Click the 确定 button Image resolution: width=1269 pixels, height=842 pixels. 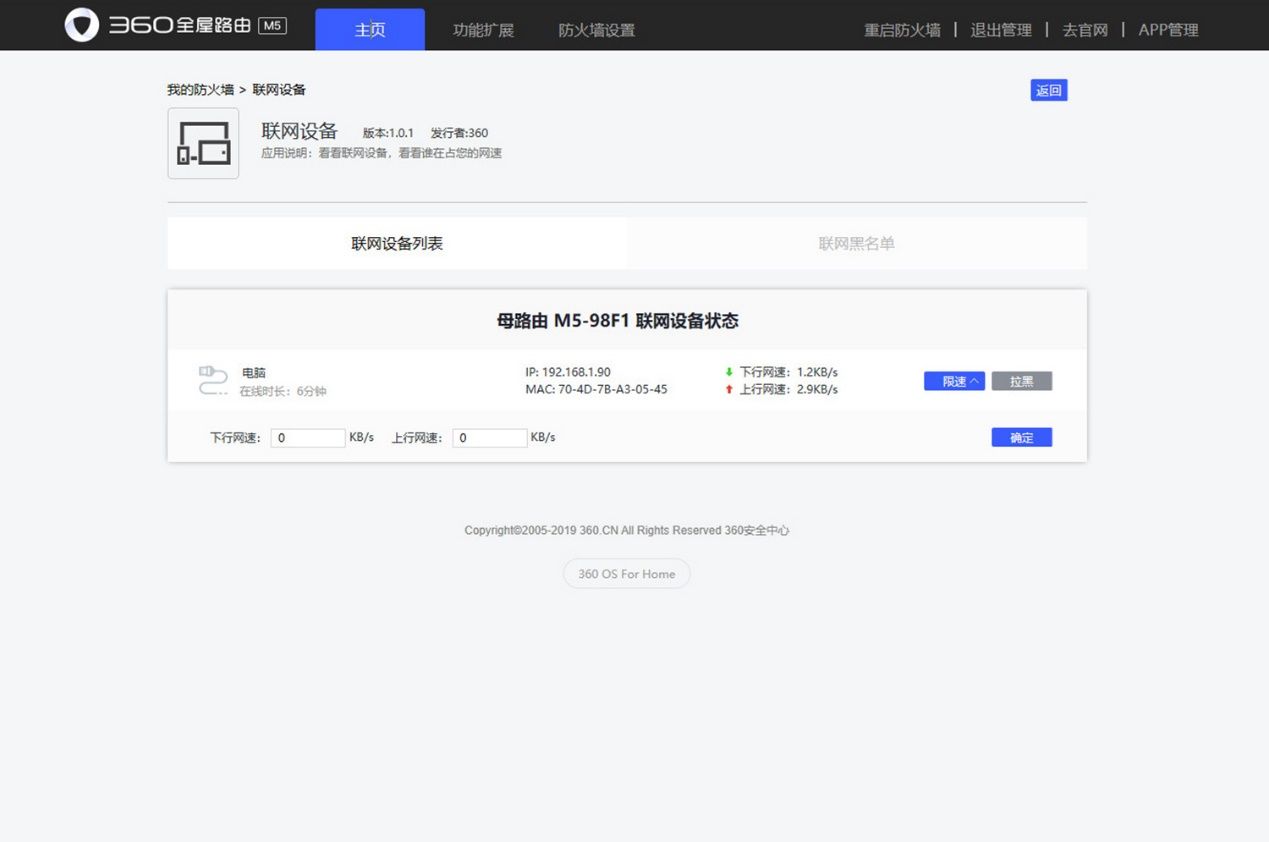[1022, 437]
